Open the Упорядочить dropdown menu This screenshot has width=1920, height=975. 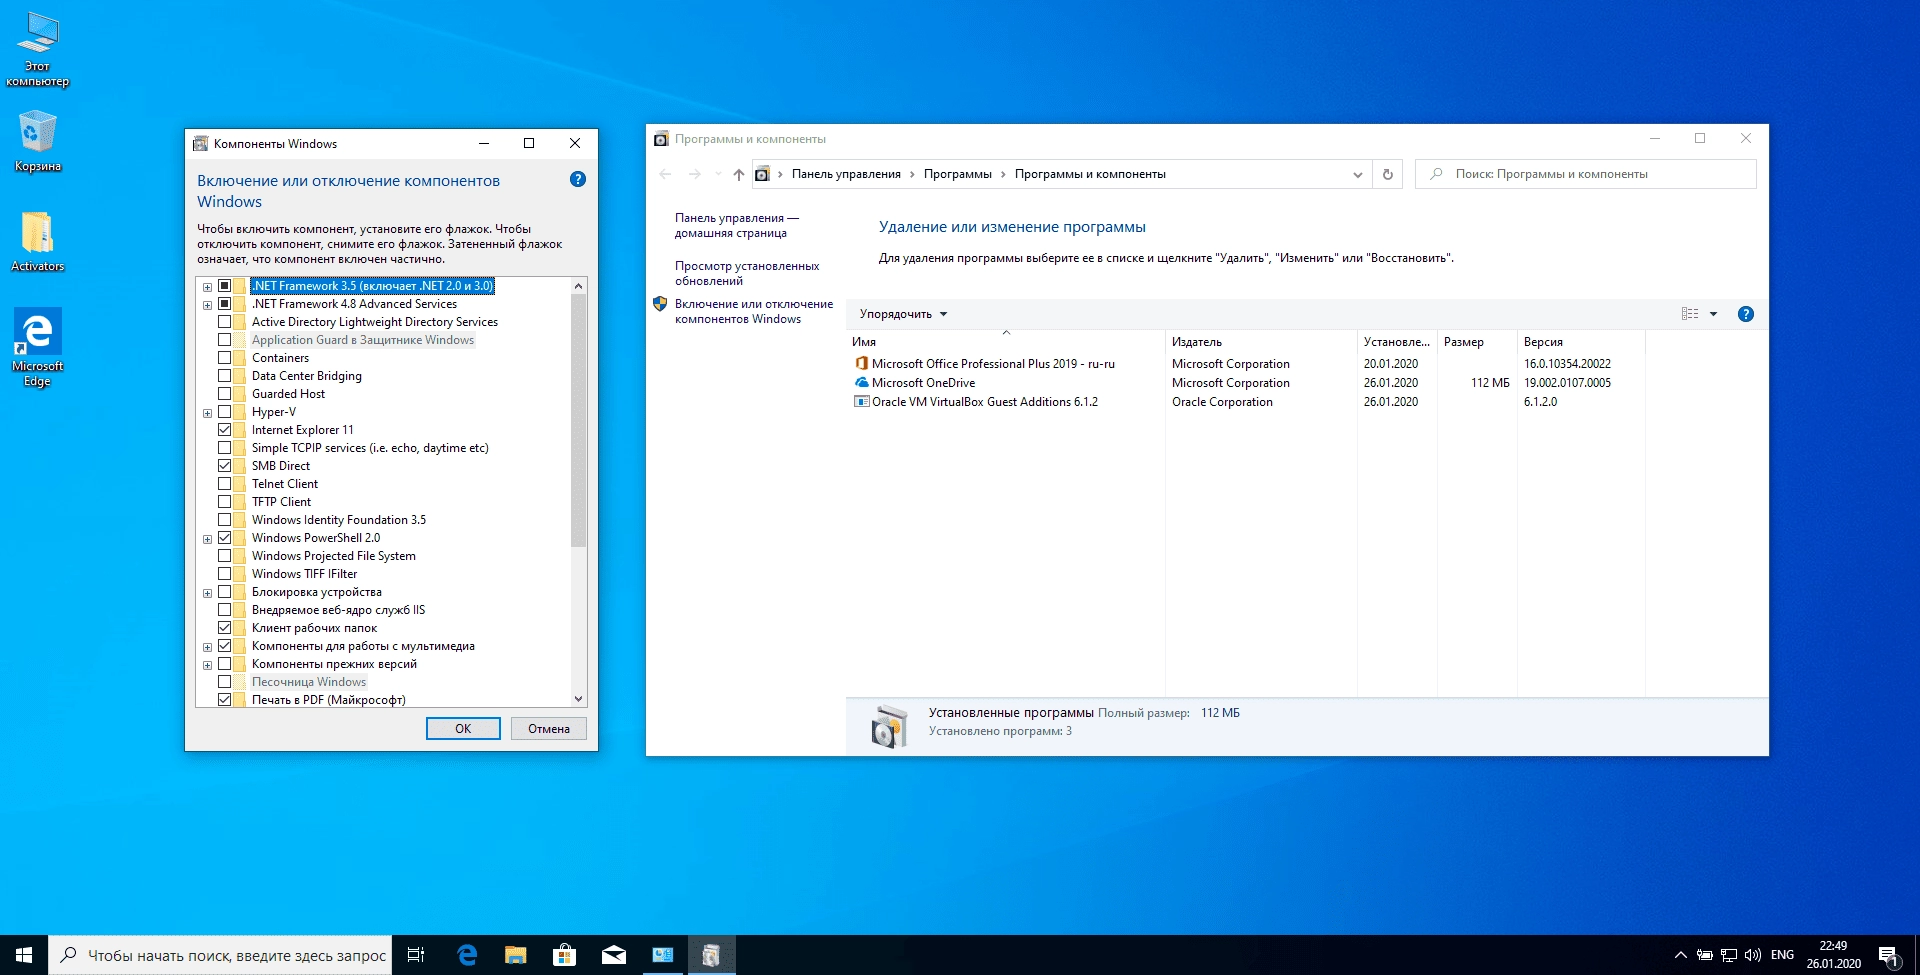click(x=903, y=314)
